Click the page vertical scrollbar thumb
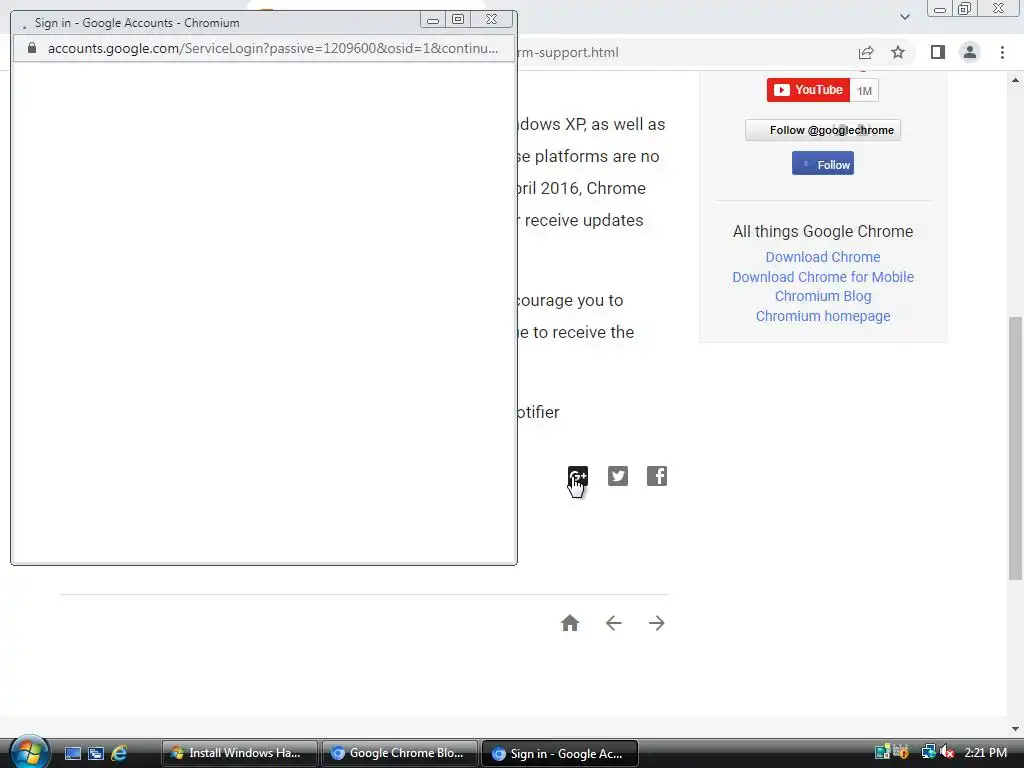This screenshot has width=1024, height=768. click(x=1015, y=448)
